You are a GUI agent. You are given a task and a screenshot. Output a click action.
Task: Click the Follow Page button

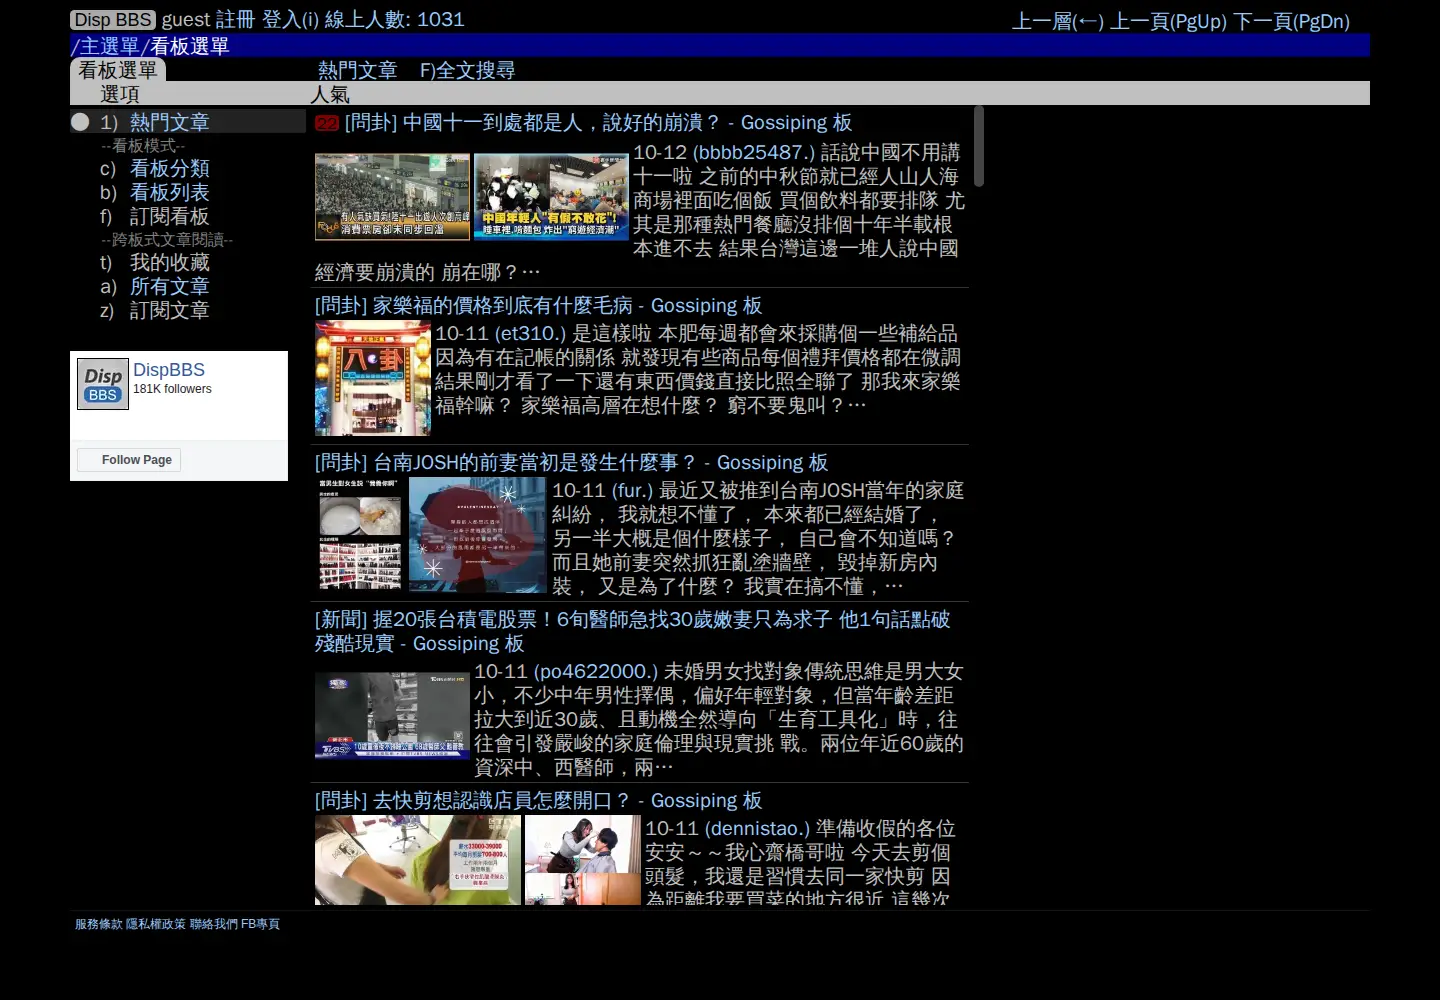point(129,460)
